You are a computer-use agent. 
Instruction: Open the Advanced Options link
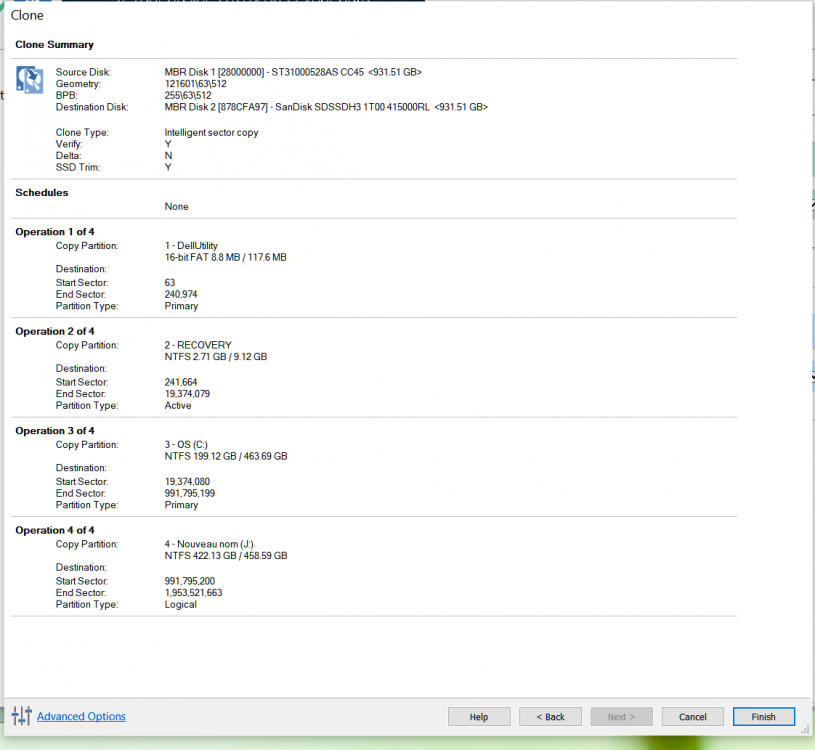tap(81, 716)
